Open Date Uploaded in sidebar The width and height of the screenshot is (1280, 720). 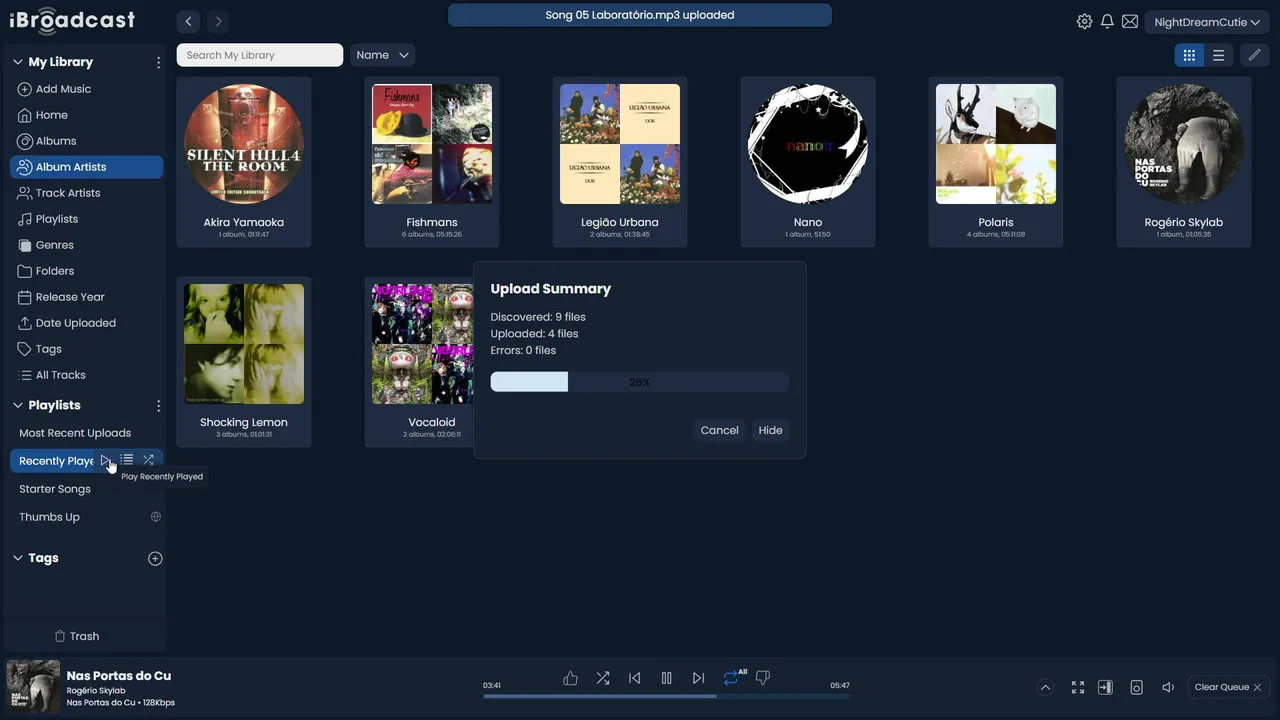click(x=86, y=323)
